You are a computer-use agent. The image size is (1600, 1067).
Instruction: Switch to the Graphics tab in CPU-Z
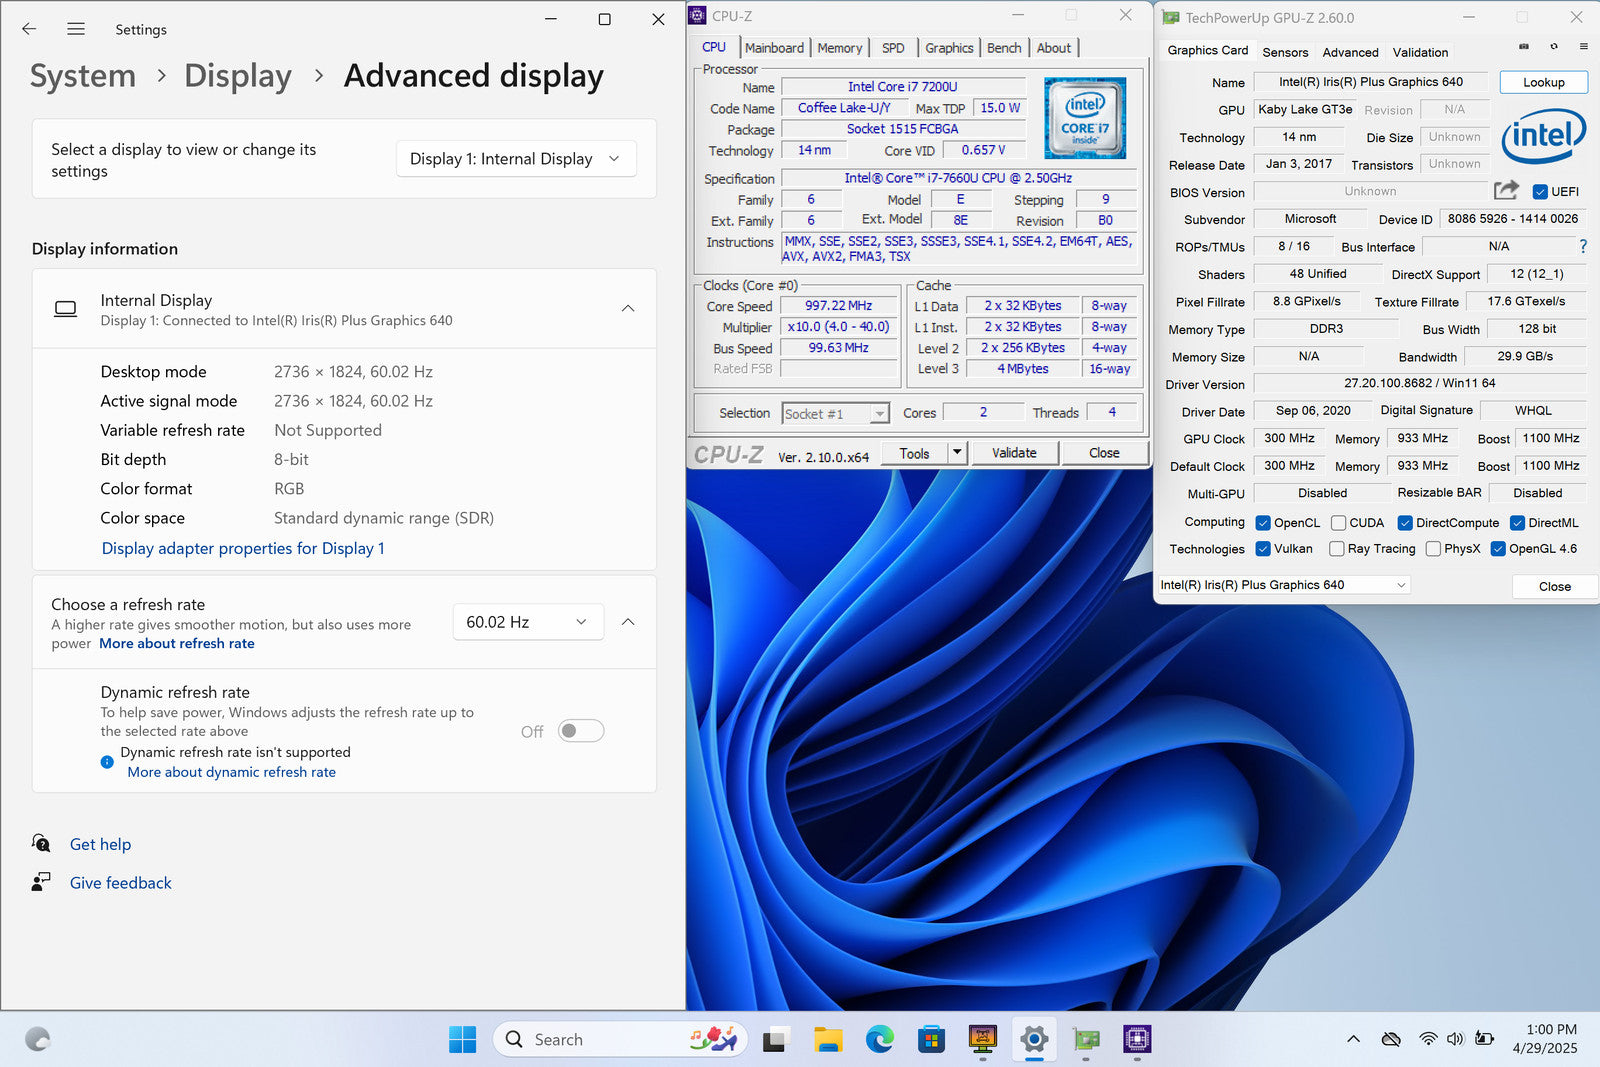click(x=949, y=48)
